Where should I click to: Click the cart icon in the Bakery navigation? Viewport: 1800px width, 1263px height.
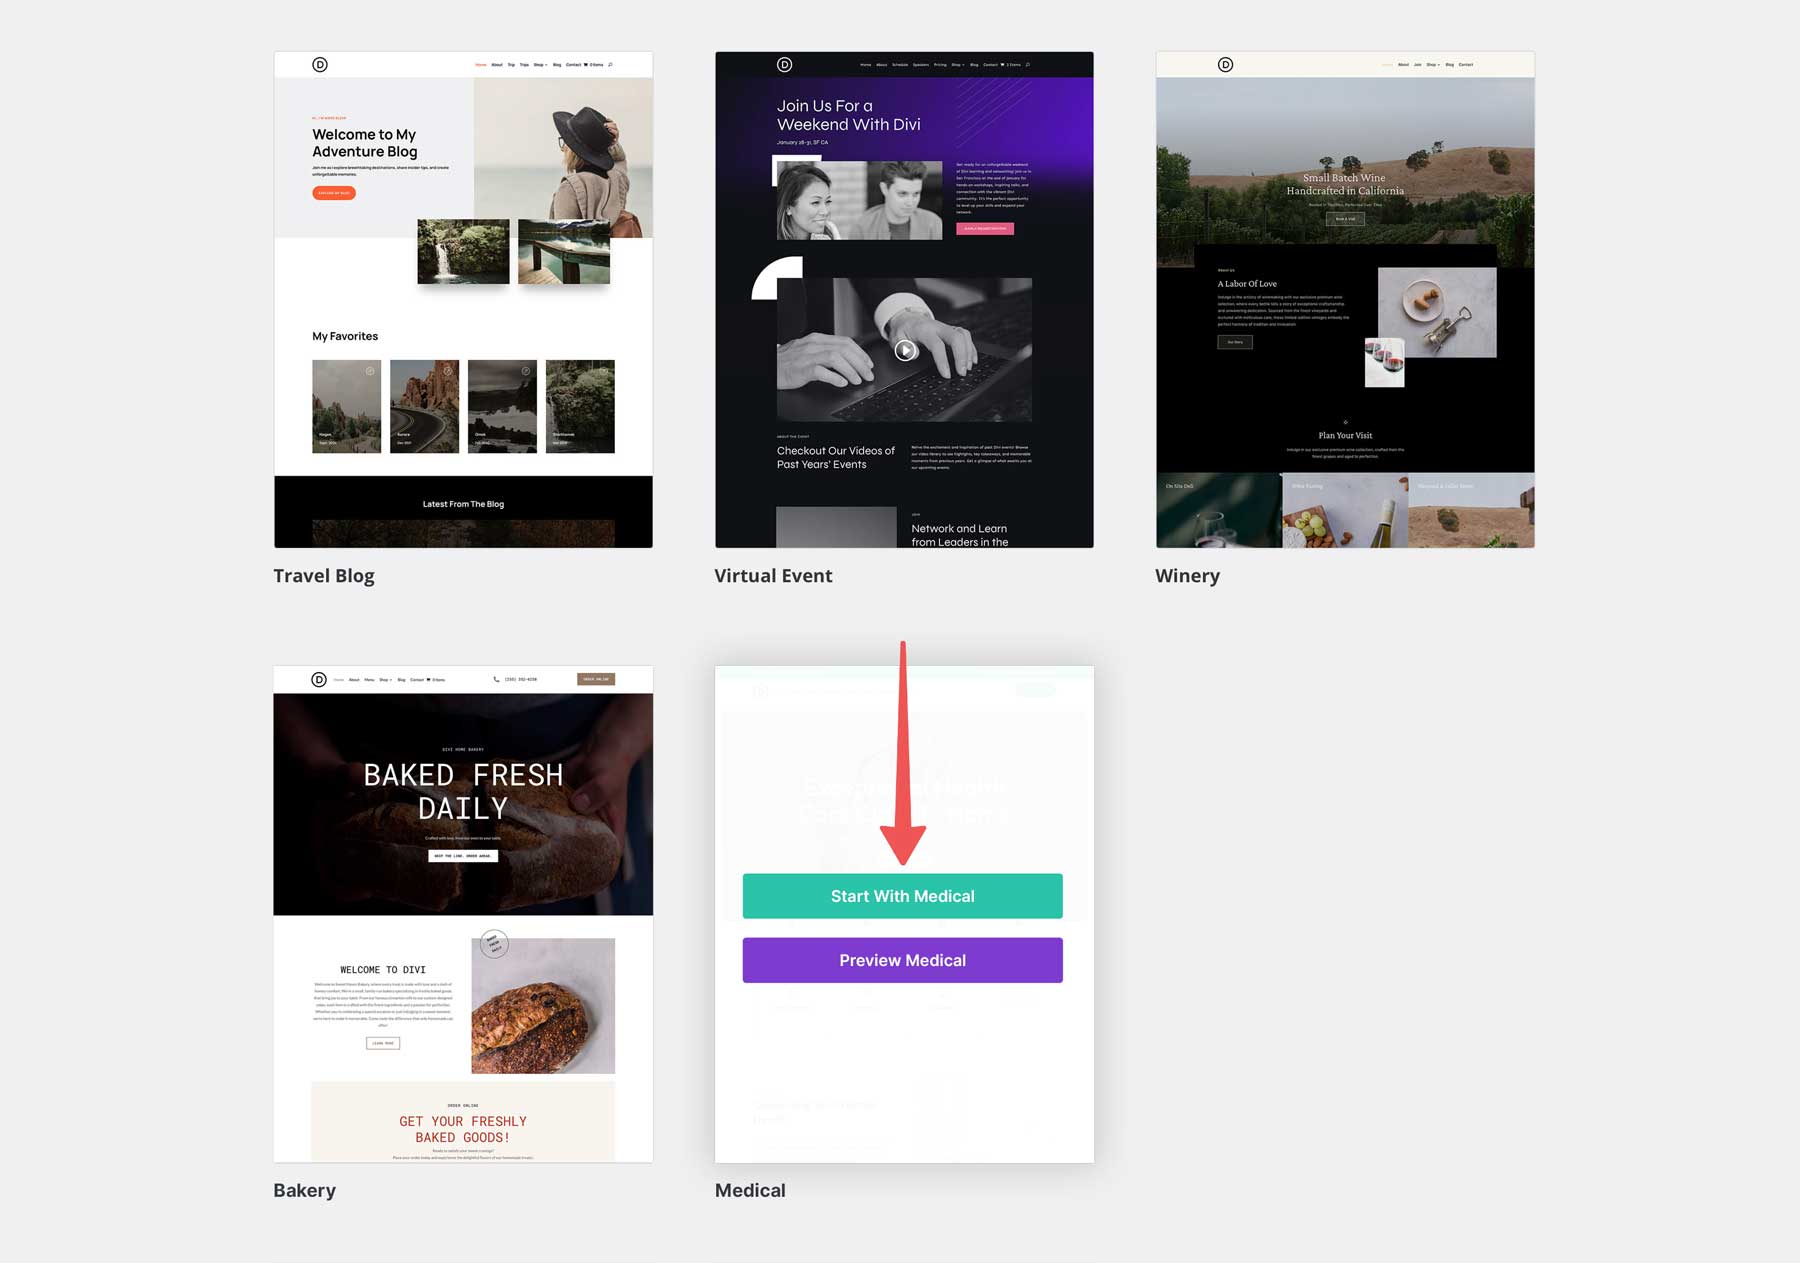[428, 679]
